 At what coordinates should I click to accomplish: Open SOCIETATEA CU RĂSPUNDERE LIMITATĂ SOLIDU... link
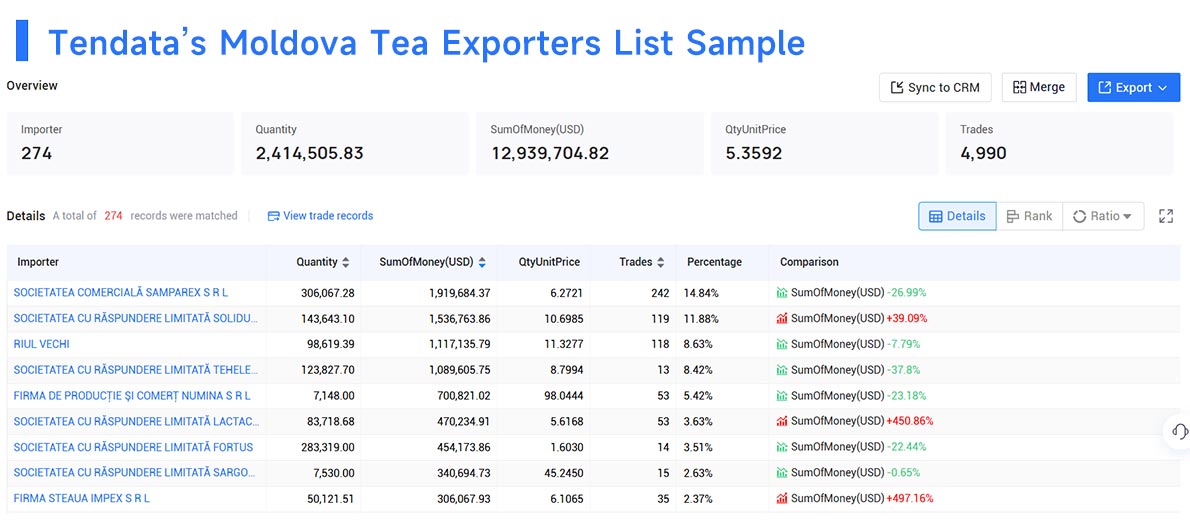pyautogui.click(x=136, y=318)
